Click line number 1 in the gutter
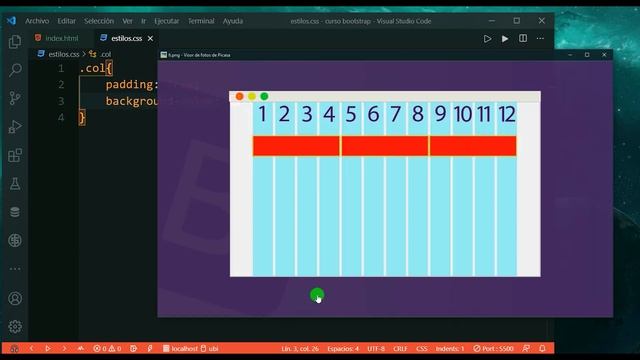Screen dimensions: 640x360 point(61,68)
